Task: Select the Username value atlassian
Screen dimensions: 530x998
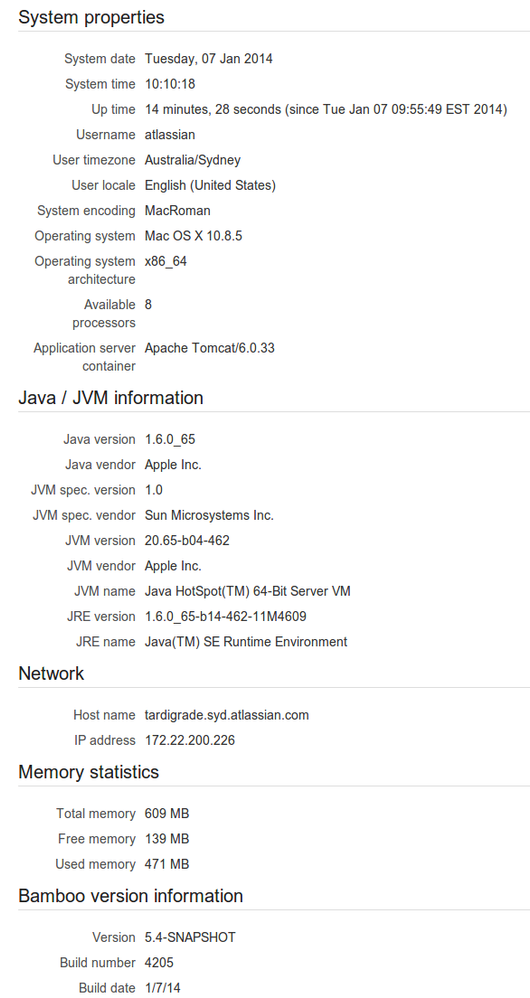Action: click(x=170, y=134)
